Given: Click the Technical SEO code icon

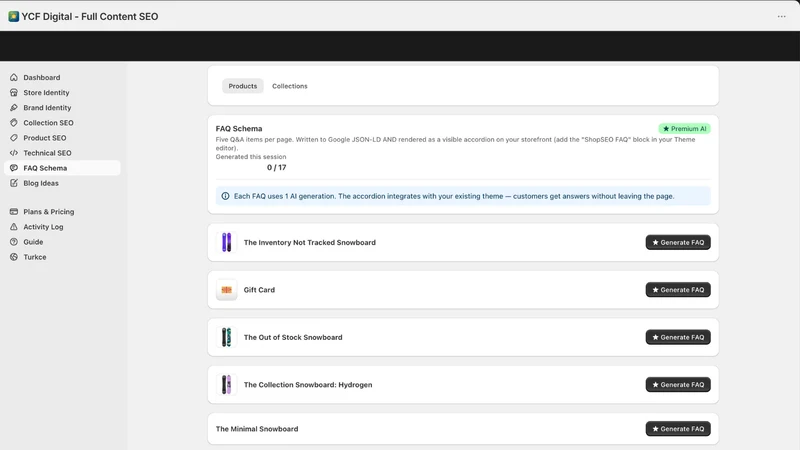Looking at the screenshot, I should [x=14, y=153].
